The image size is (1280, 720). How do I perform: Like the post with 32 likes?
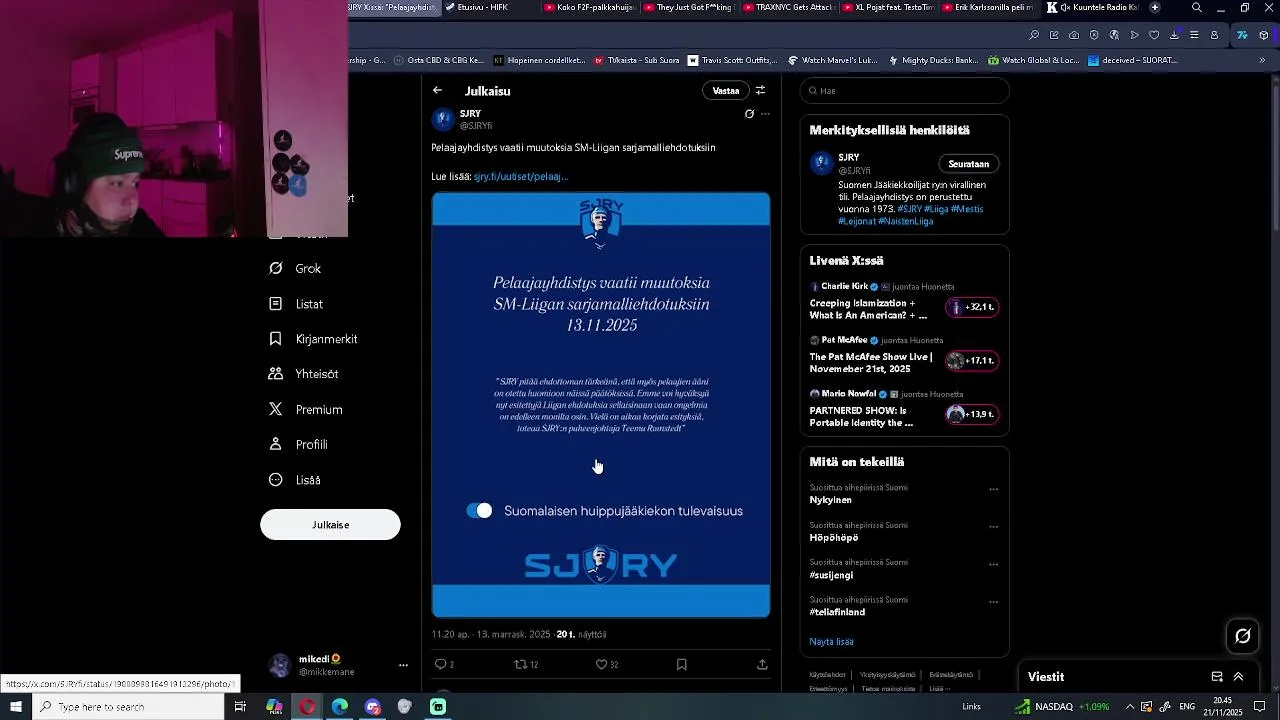pyautogui.click(x=606, y=664)
